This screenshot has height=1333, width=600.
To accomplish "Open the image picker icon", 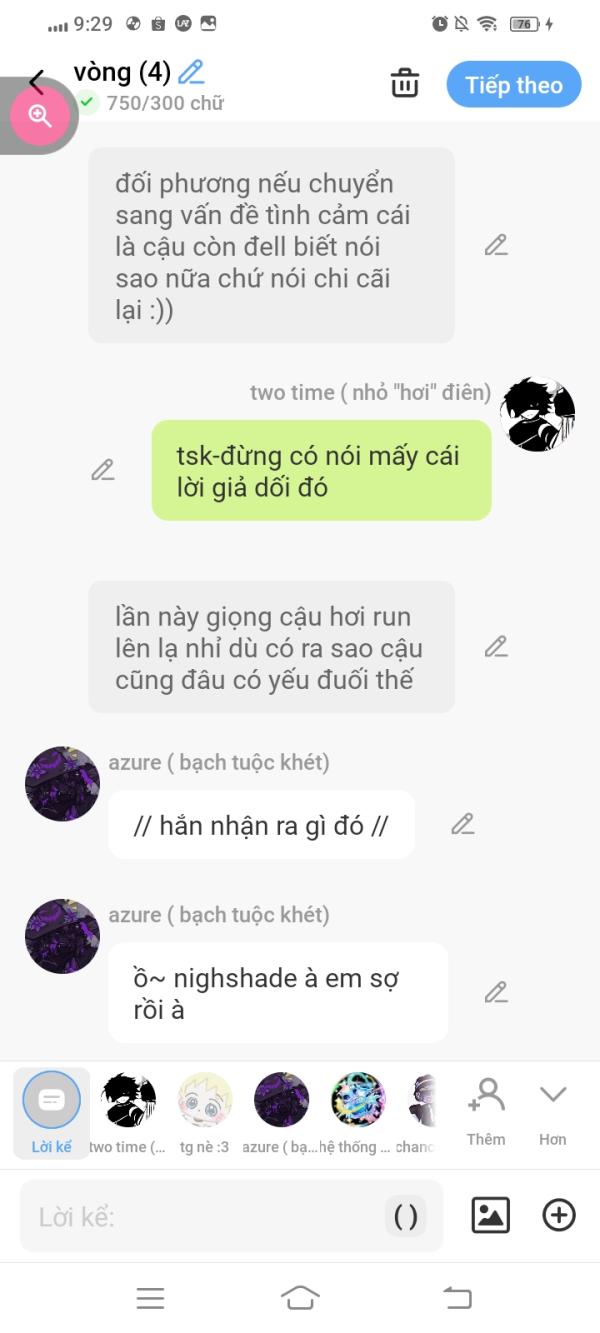I will point(491,1215).
